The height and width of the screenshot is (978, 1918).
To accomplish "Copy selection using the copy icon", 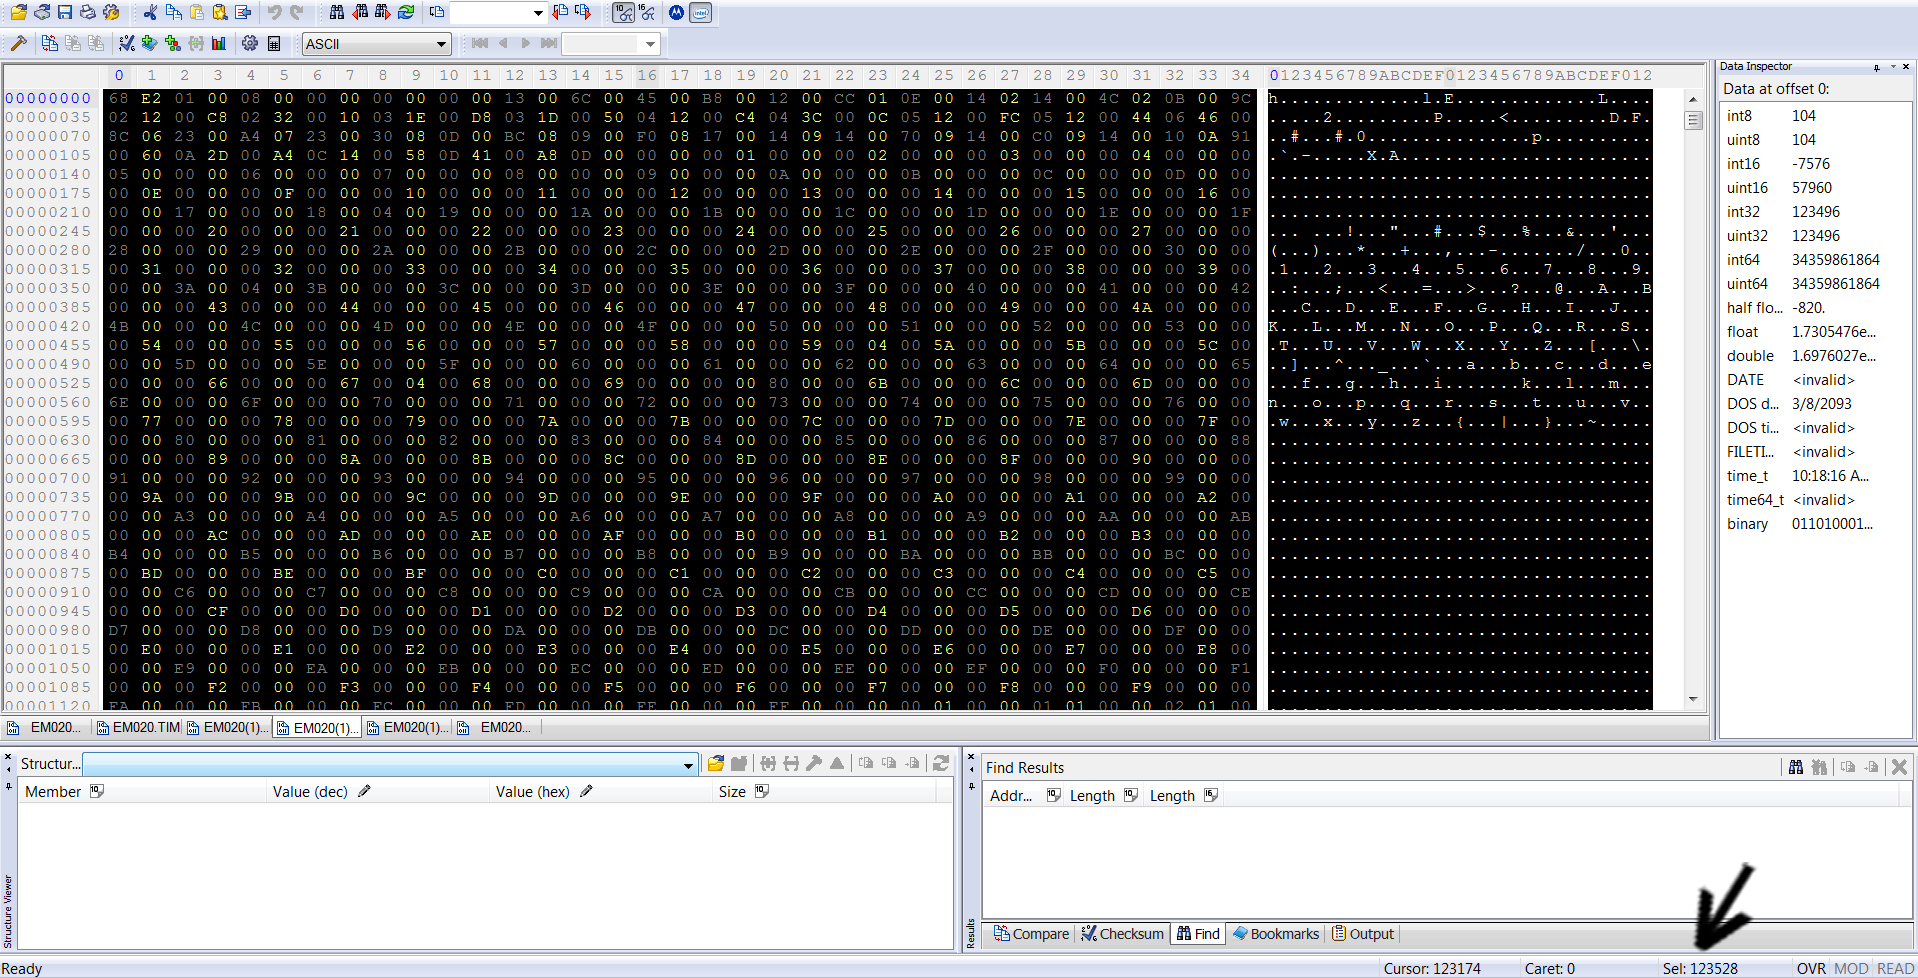I will coord(174,13).
